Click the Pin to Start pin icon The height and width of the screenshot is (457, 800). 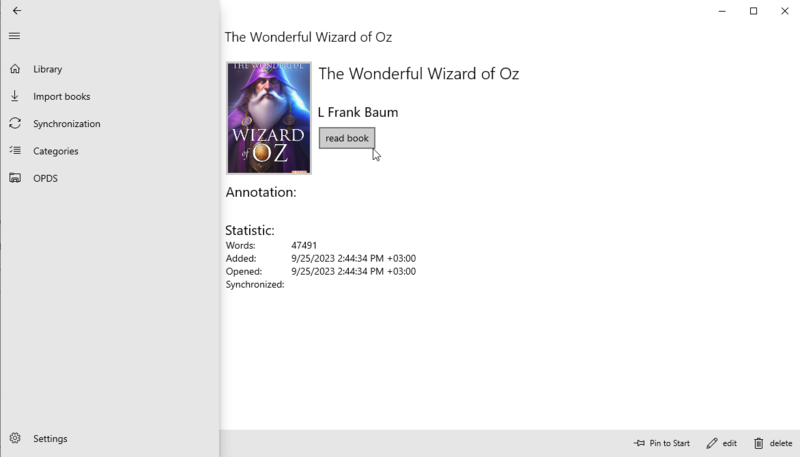pyautogui.click(x=639, y=443)
